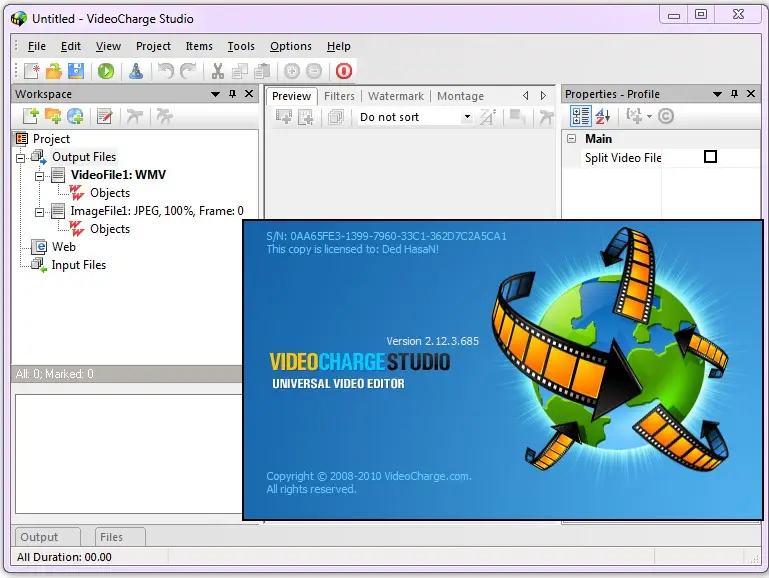Open the Tools menu
Screen dimensions: 769x578
point(241,46)
